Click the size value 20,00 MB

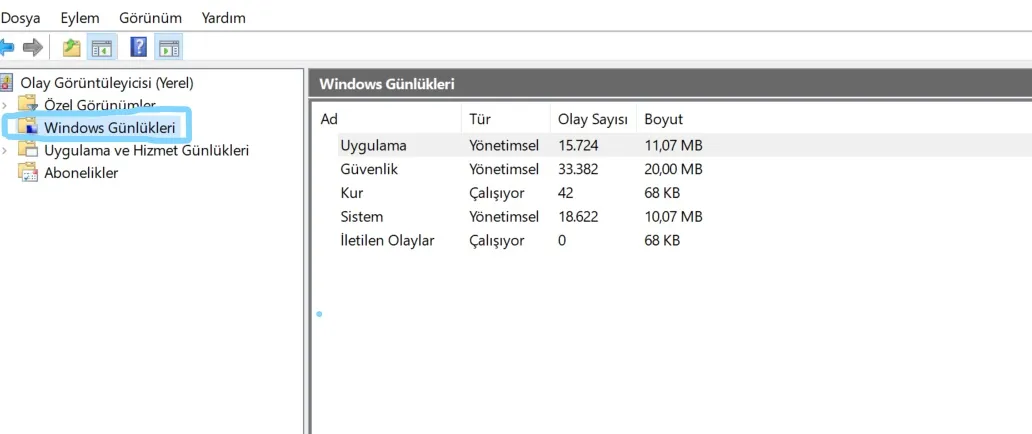[673, 169]
